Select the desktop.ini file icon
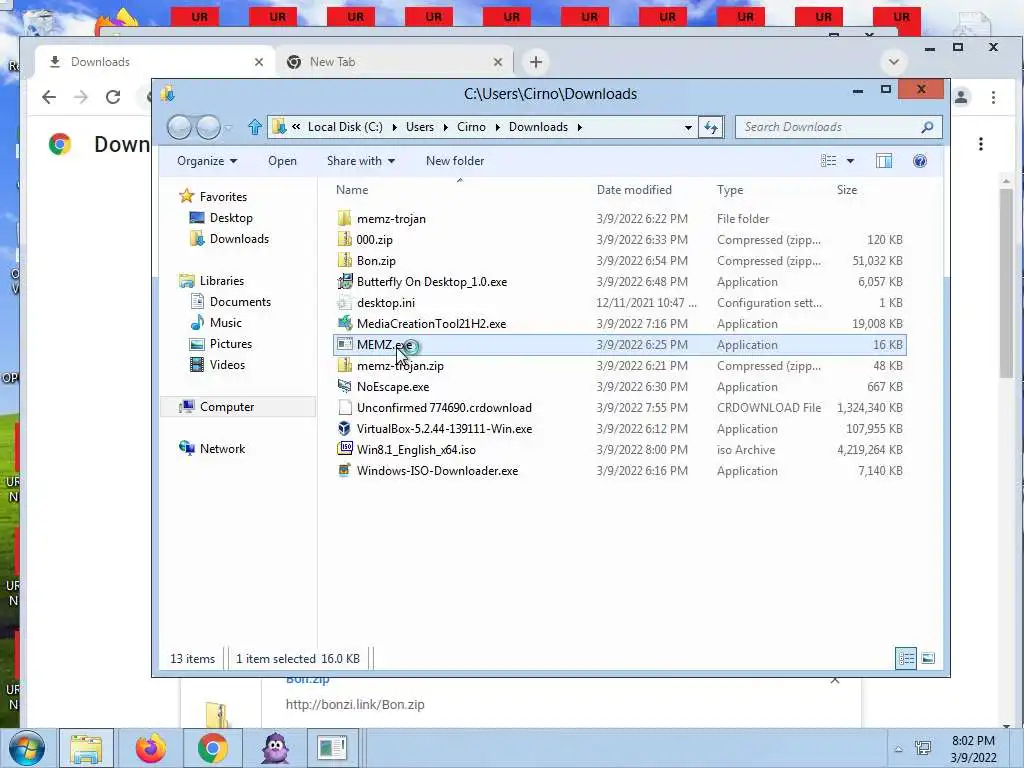The image size is (1024, 768). [x=345, y=302]
